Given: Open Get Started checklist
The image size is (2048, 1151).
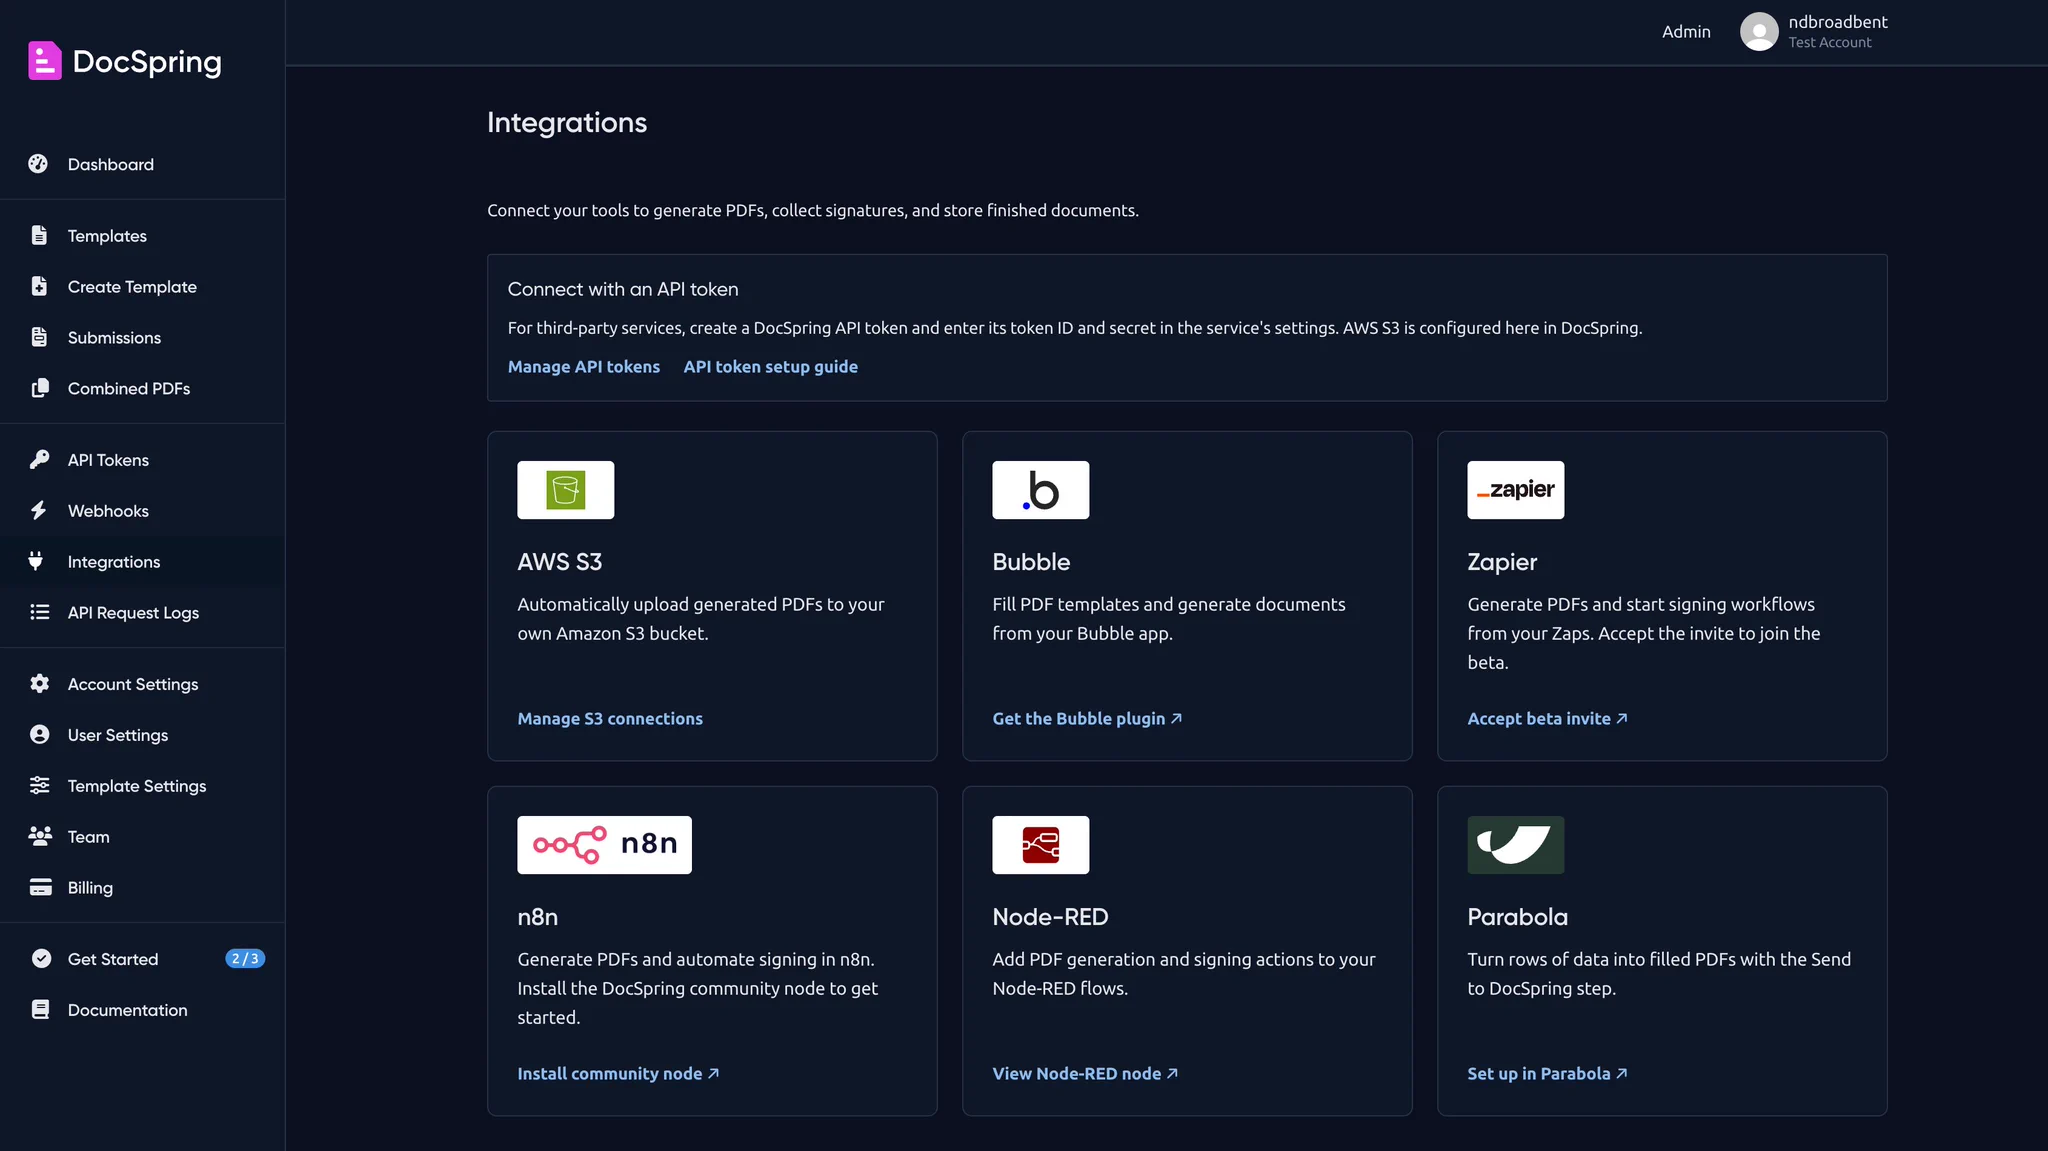Looking at the screenshot, I should (142, 958).
